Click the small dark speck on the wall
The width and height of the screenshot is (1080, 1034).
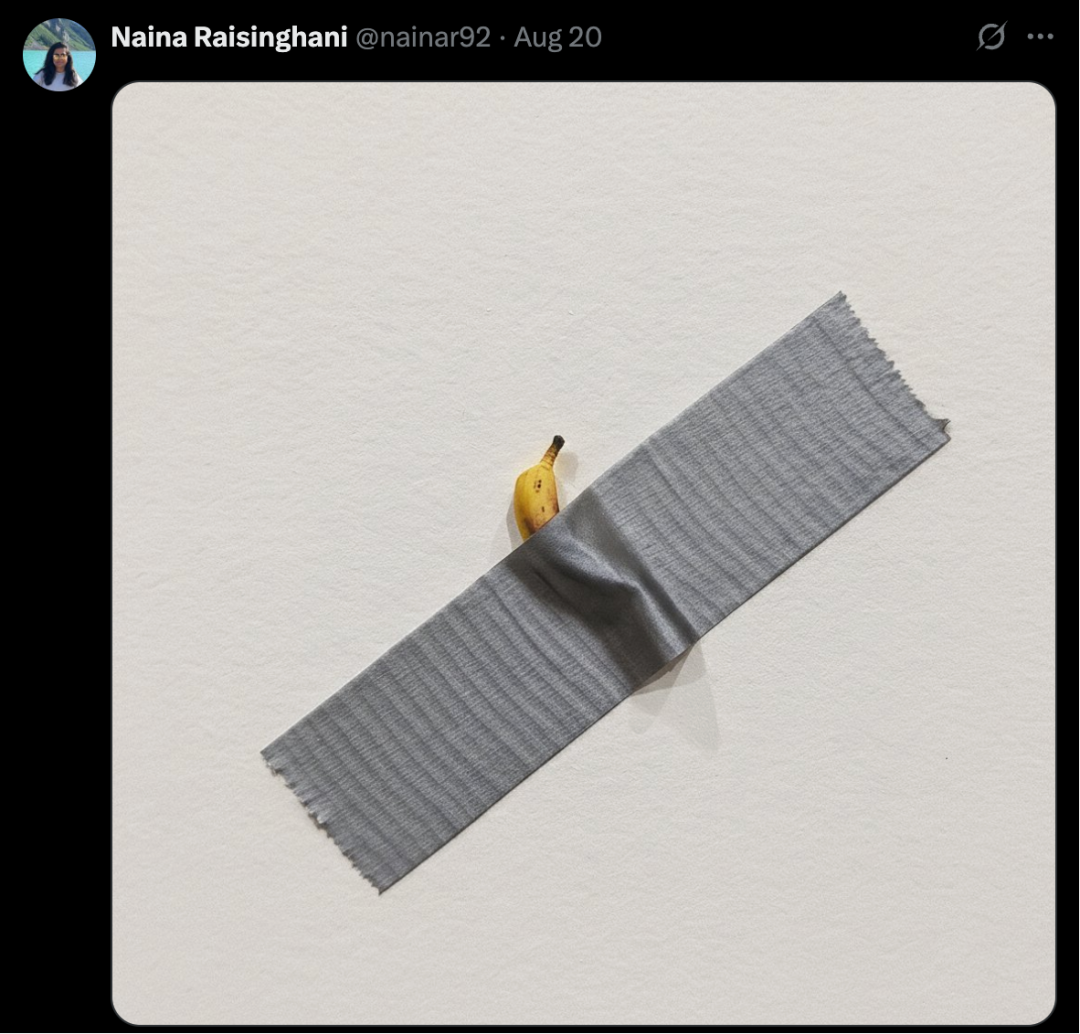[x=947, y=758]
